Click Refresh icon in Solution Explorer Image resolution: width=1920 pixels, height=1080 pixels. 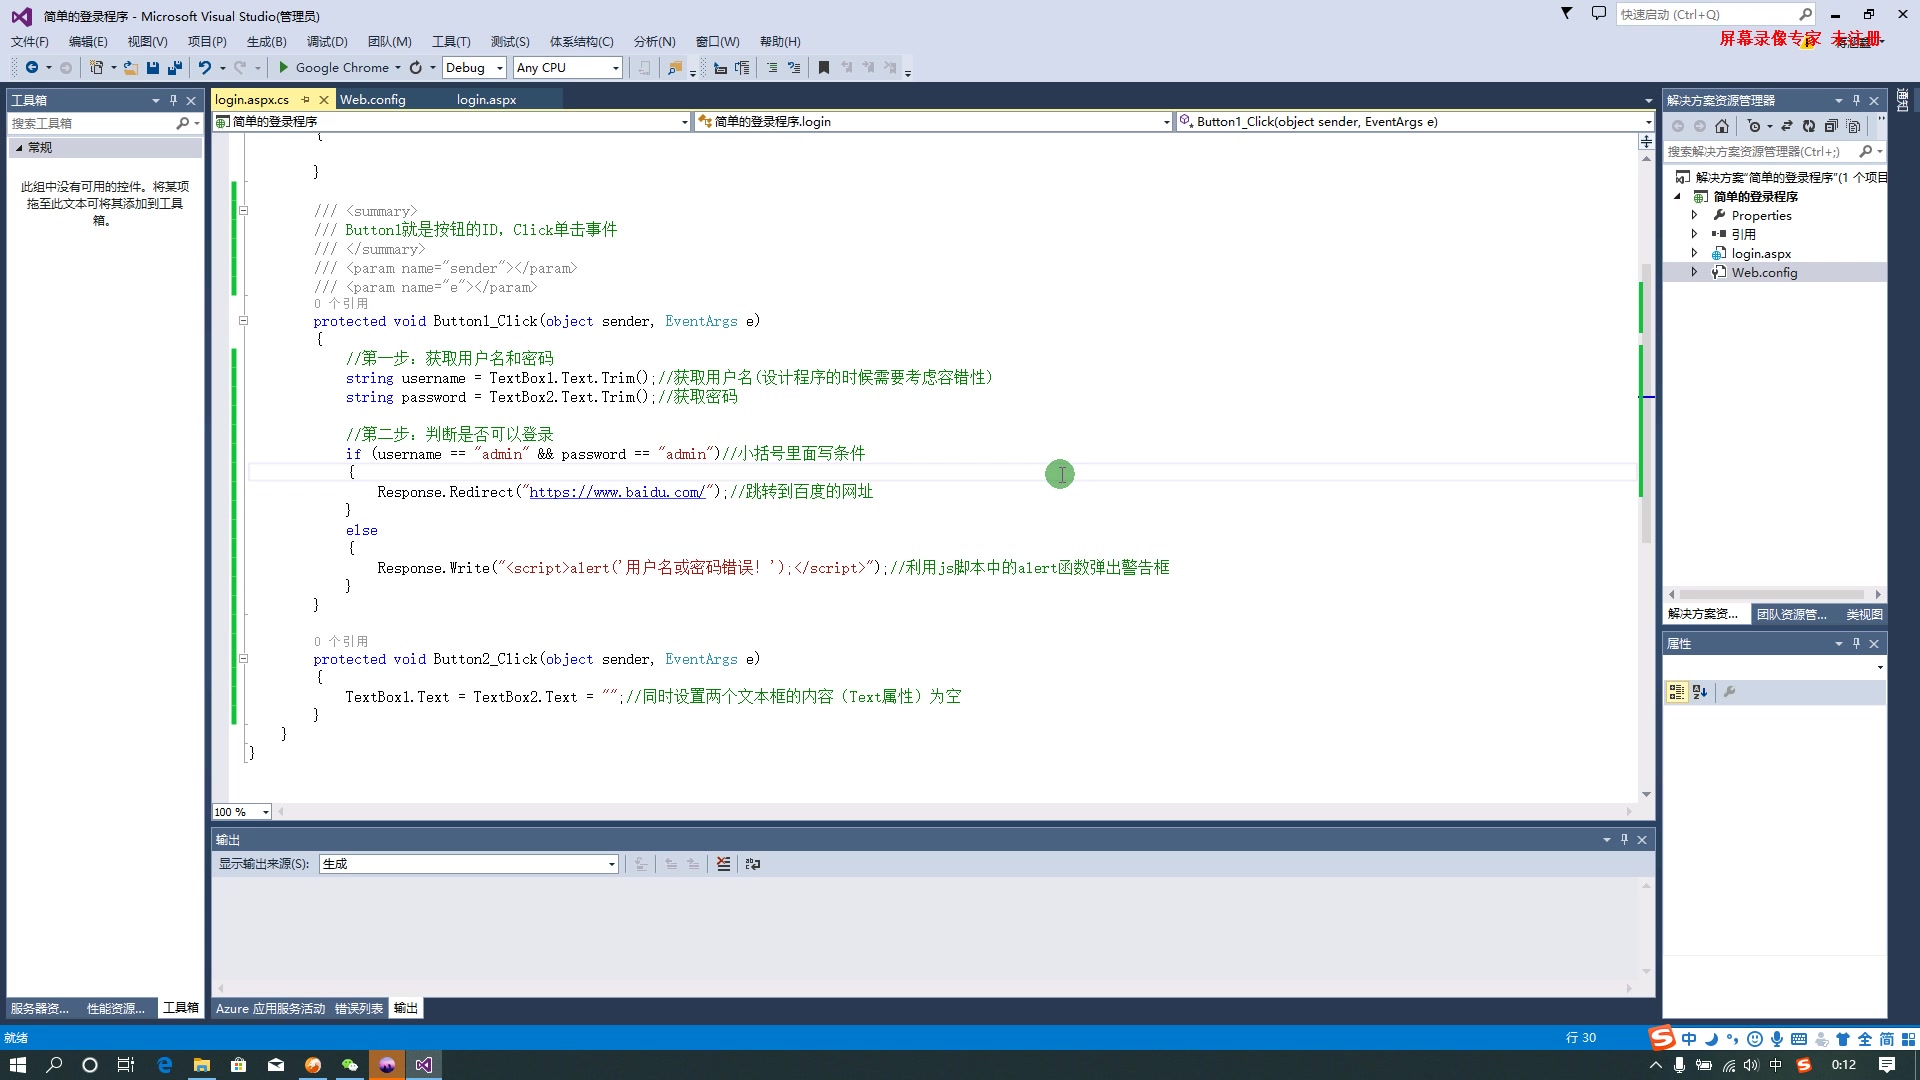point(1809,126)
